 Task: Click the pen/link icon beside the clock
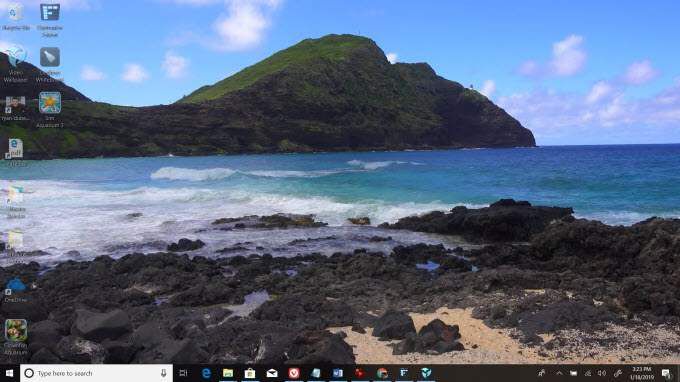(x=618, y=373)
